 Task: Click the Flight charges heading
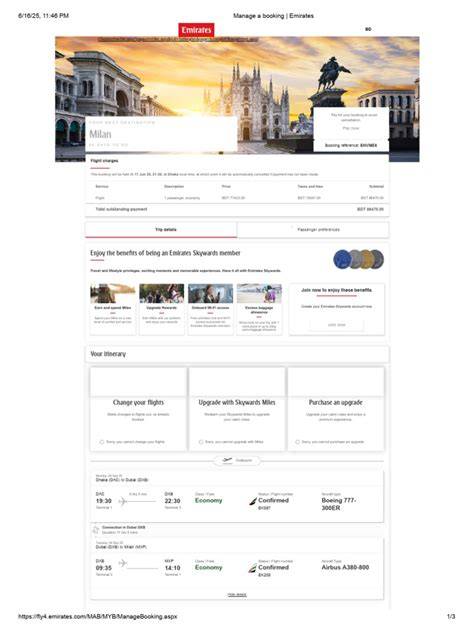tap(104, 161)
